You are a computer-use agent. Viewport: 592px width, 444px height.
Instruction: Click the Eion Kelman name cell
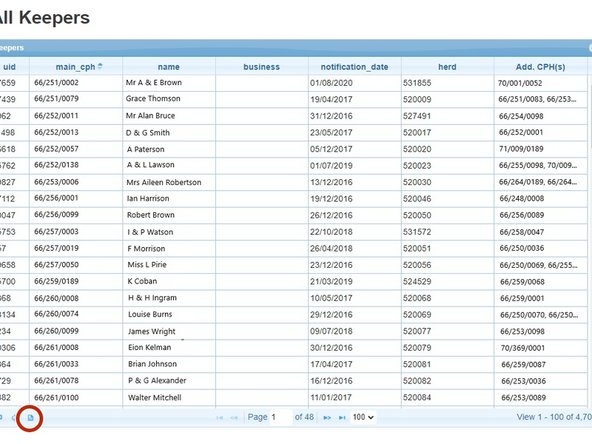pyautogui.click(x=169, y=347)
